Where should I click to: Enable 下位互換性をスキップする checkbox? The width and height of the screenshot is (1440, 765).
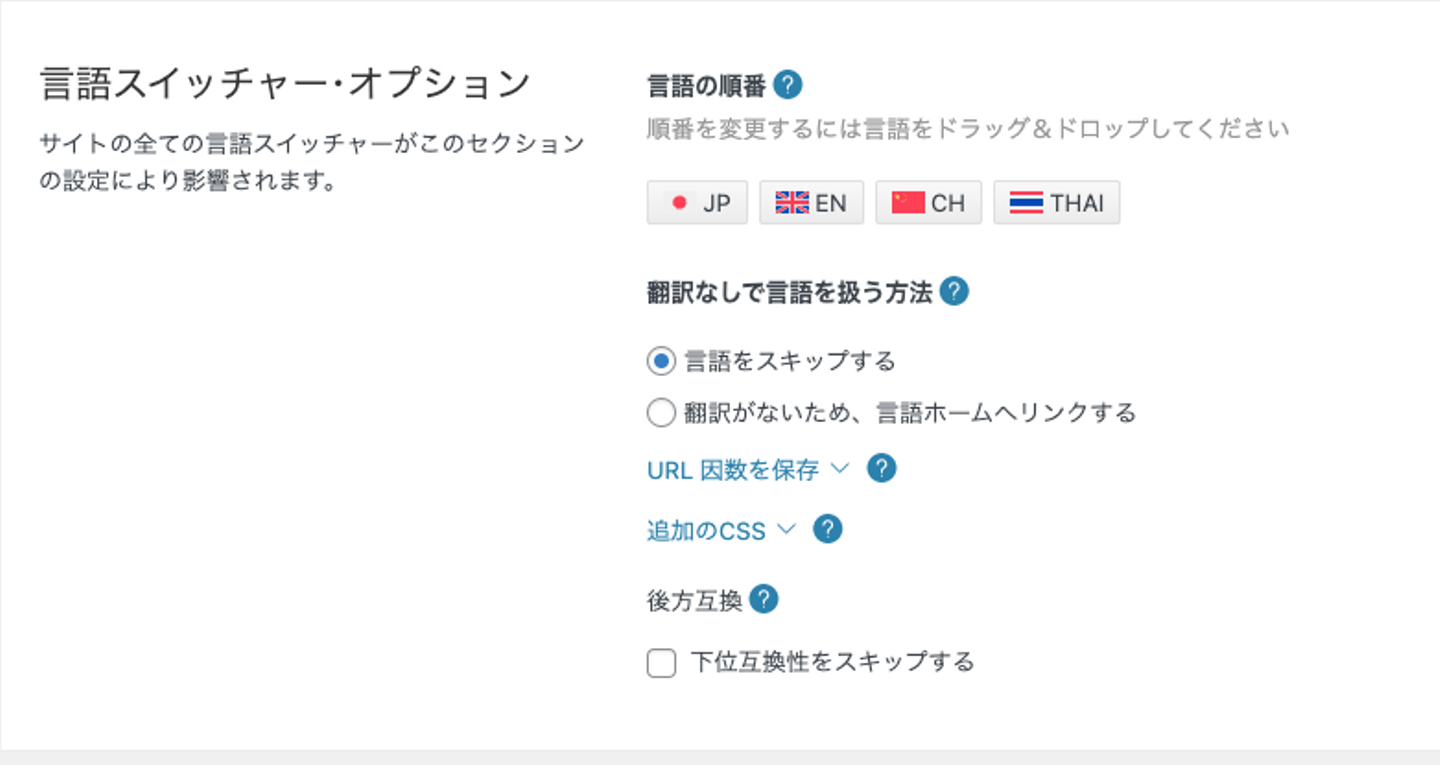tap(661, 662)
